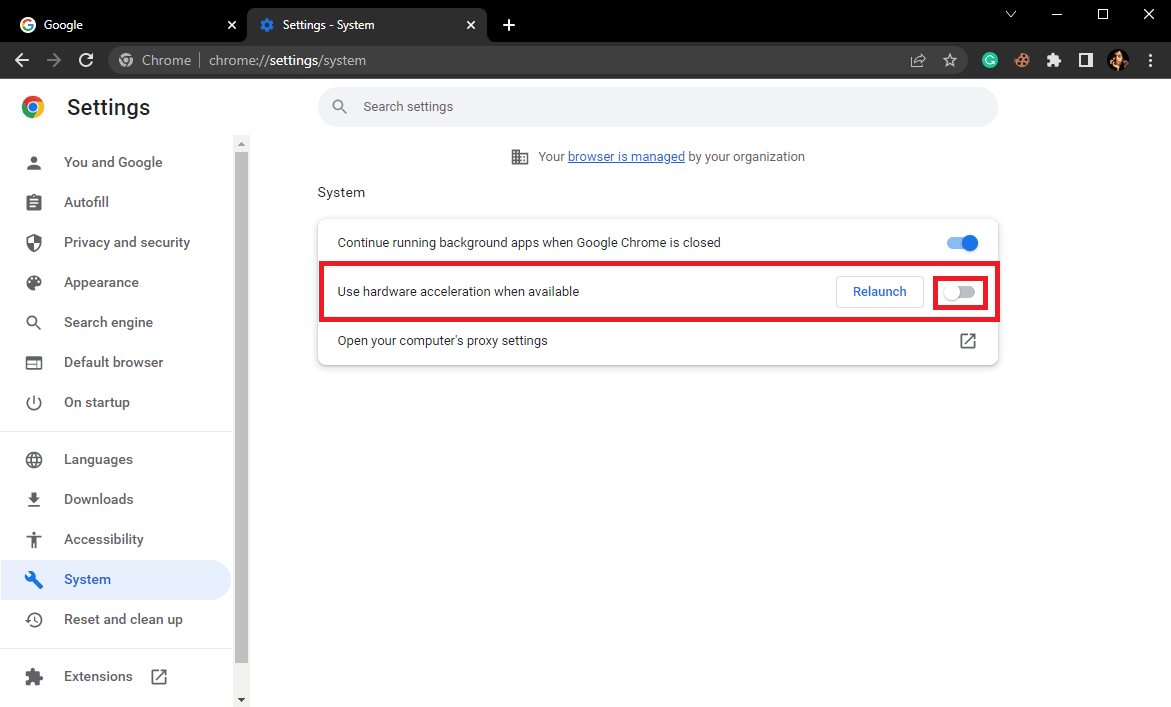The image size is (1171, 707).
Task: Open Accessibility settings
Action: (x=116, y=540)
